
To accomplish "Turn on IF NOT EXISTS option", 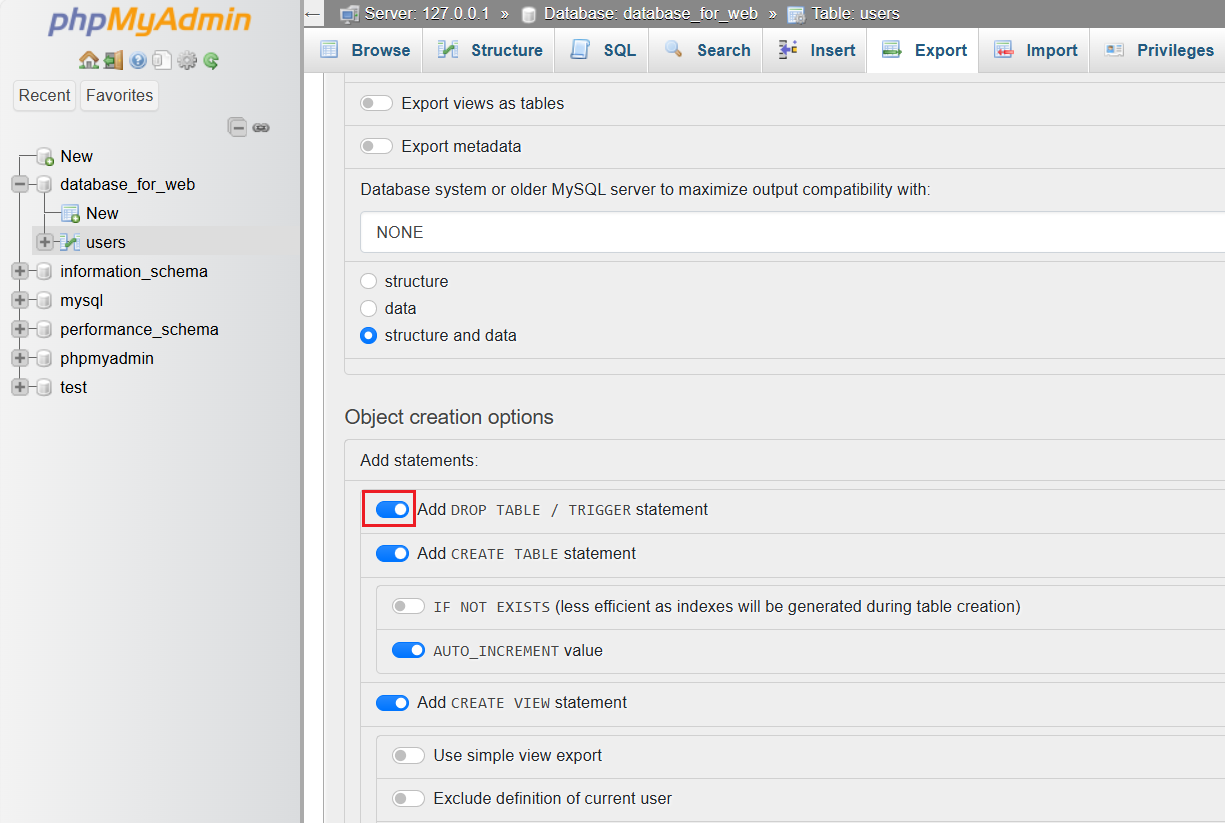I will tap(408, 606).
